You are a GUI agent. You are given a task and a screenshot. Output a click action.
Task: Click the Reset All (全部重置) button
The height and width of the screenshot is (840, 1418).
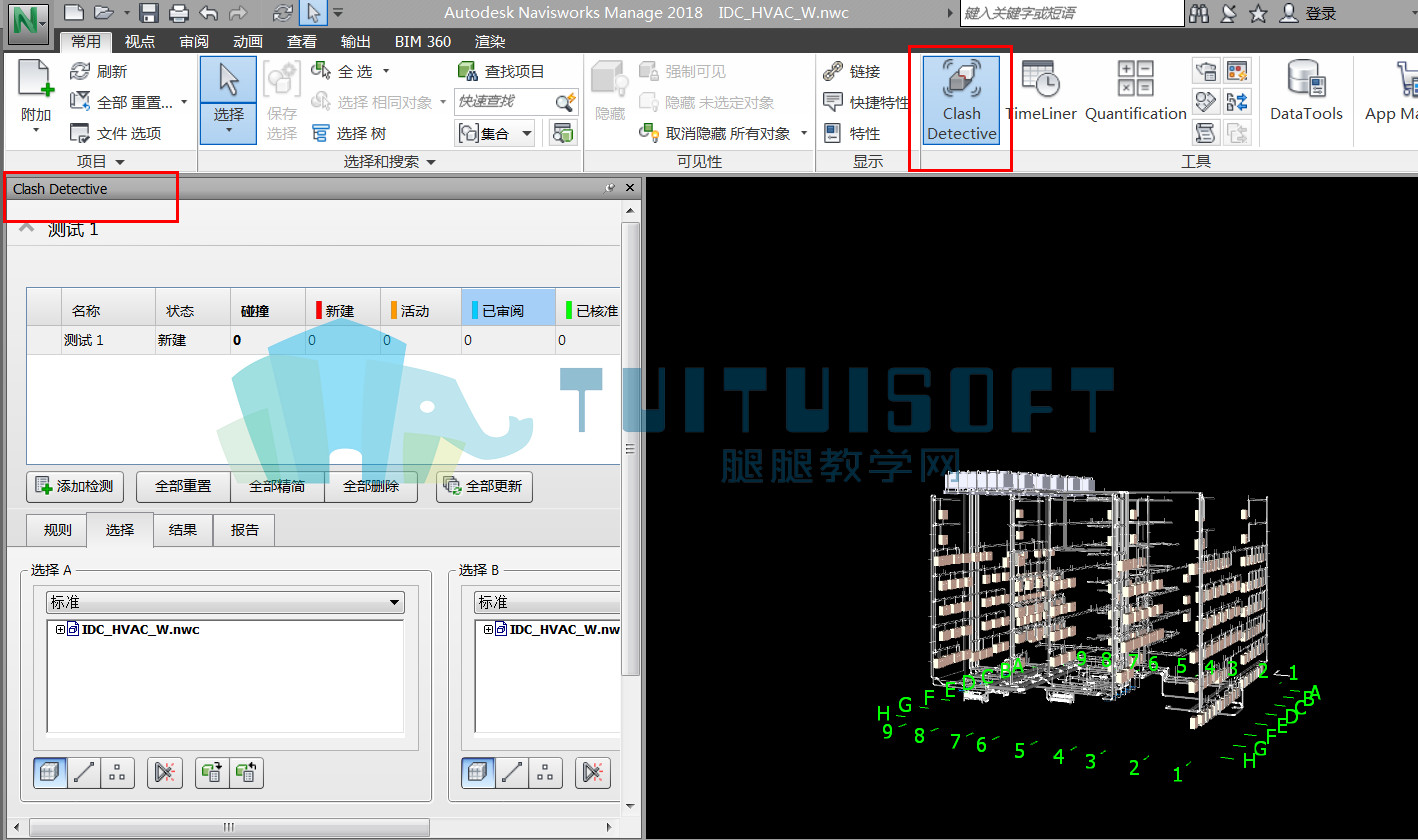coord(183,487)
